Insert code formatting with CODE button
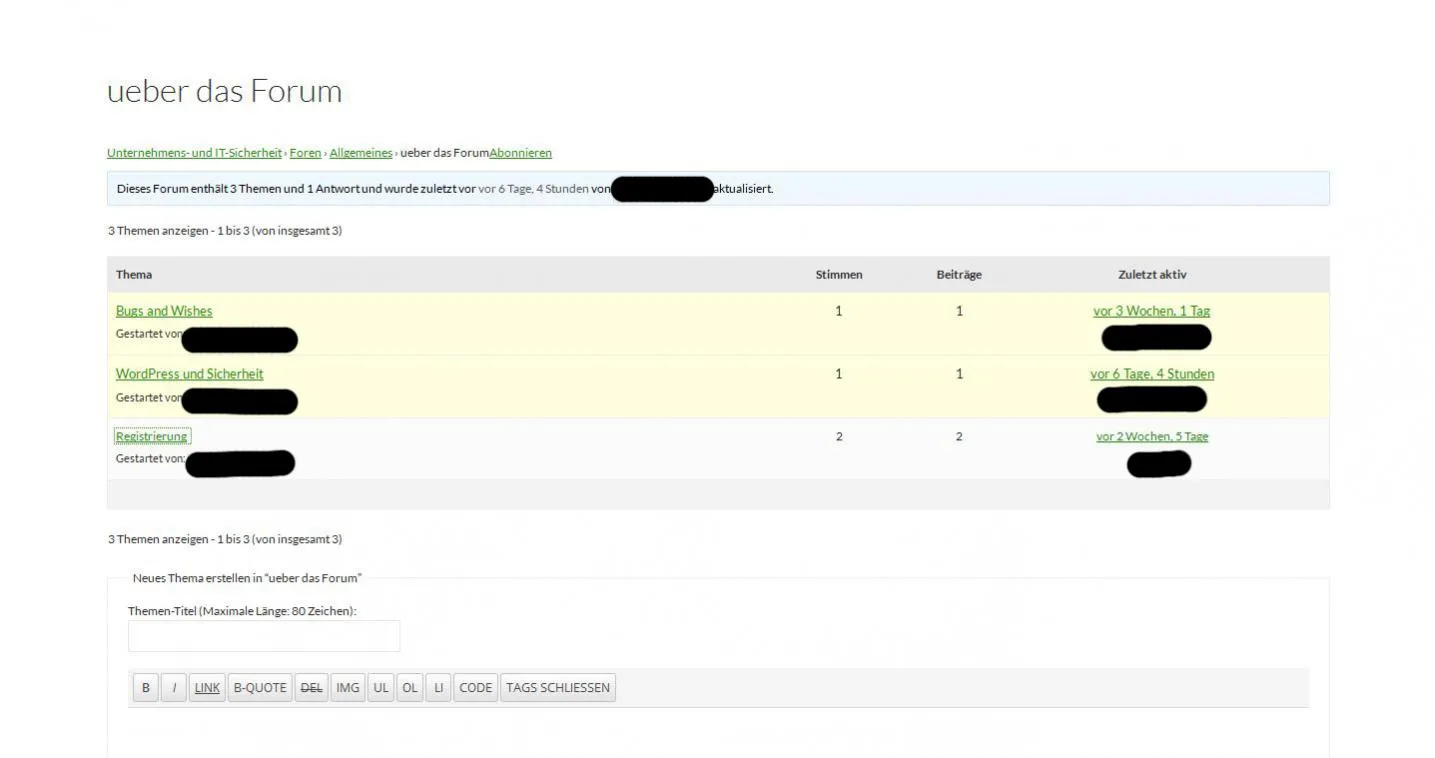The image size is (1435, 758). pos(476,688)
